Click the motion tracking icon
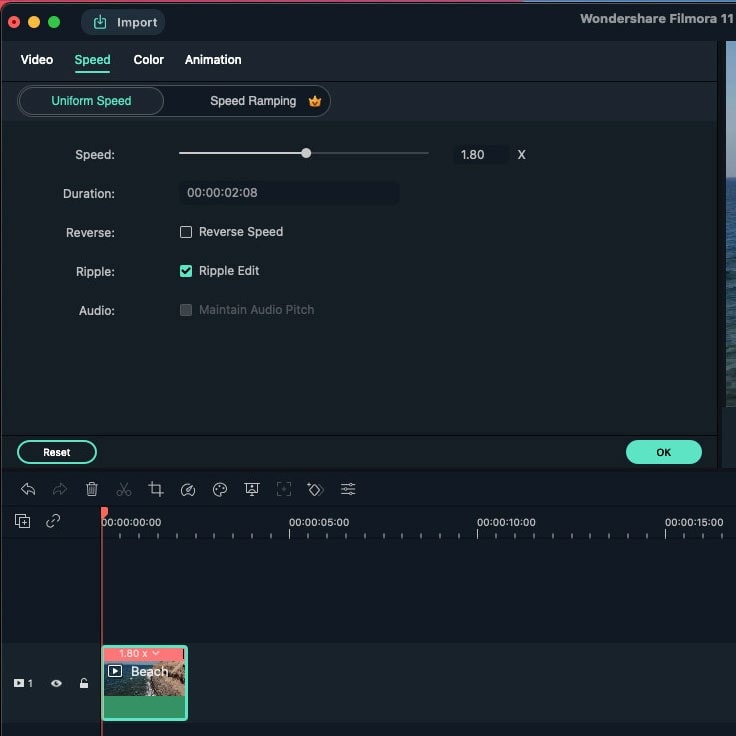Image resolution: width=736 pixels, height=736 pixels. pos(284,489)
